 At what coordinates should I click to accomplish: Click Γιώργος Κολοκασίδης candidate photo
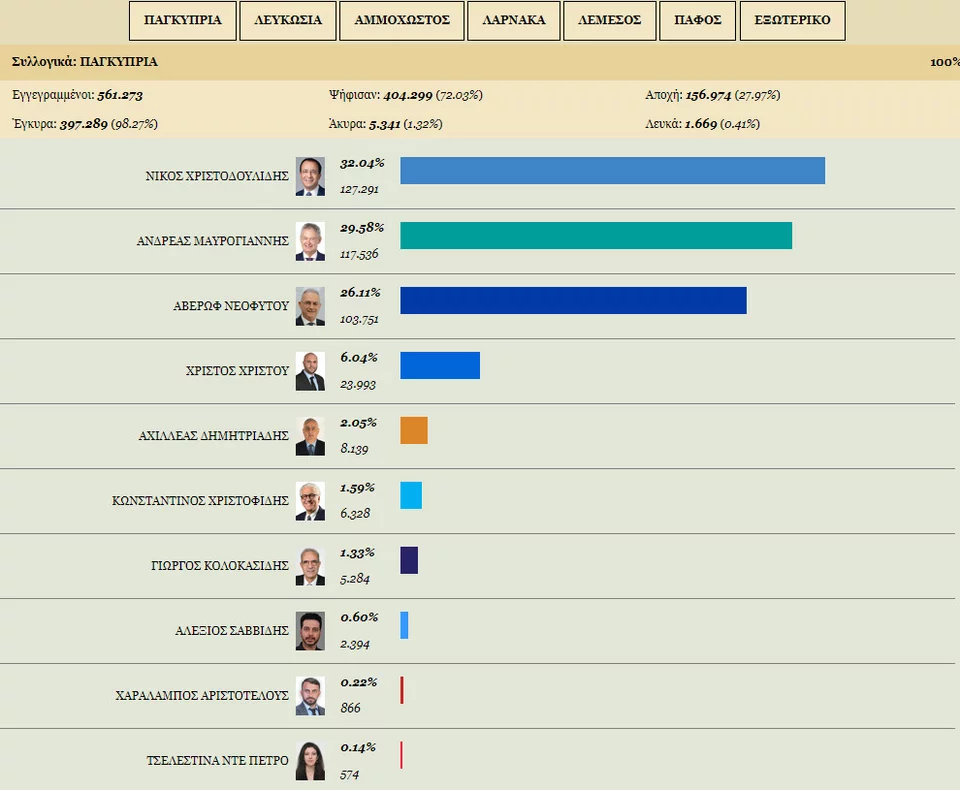[x=310, y=566]
